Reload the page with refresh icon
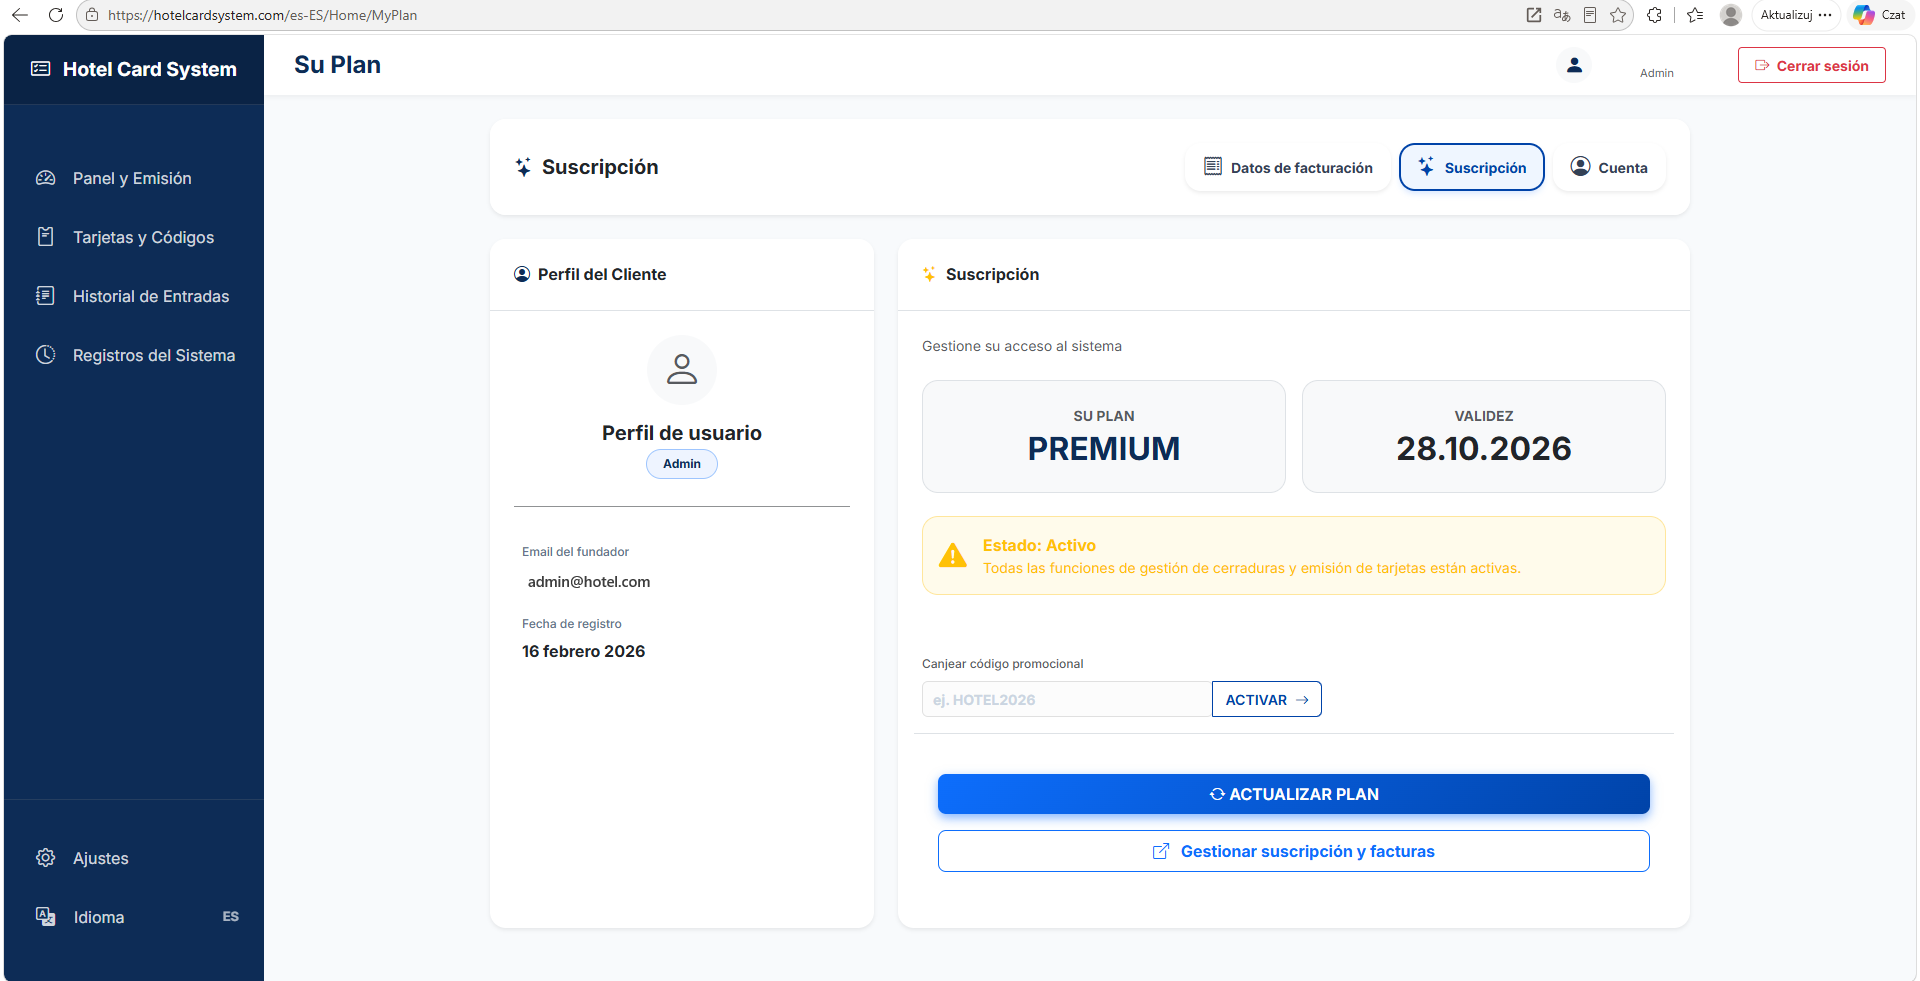The image size is (1920, 981). (x=56, y=15)
